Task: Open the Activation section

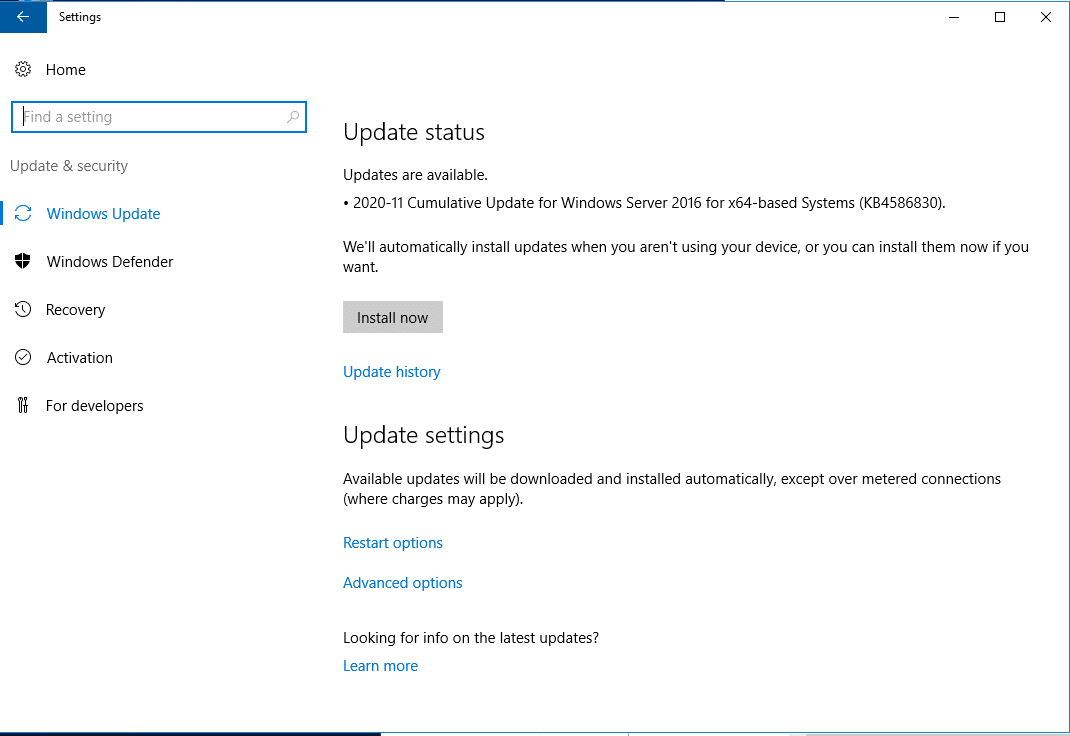Action: 79,357
